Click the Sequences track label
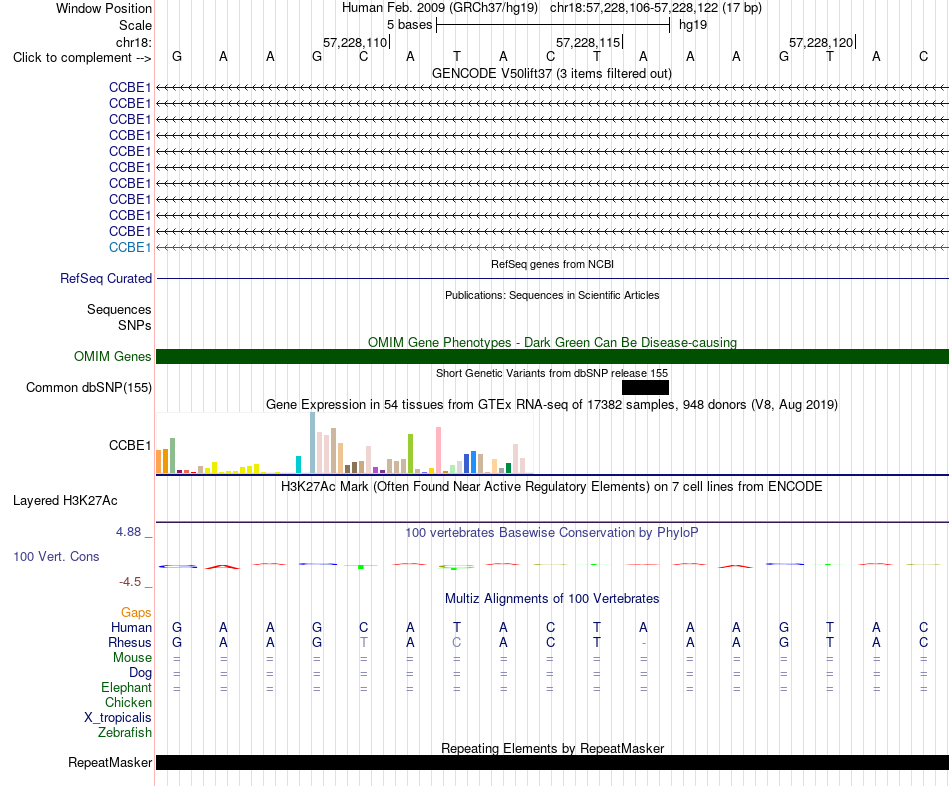The width and height of the screenshot is (950, 786). [119, 310]
